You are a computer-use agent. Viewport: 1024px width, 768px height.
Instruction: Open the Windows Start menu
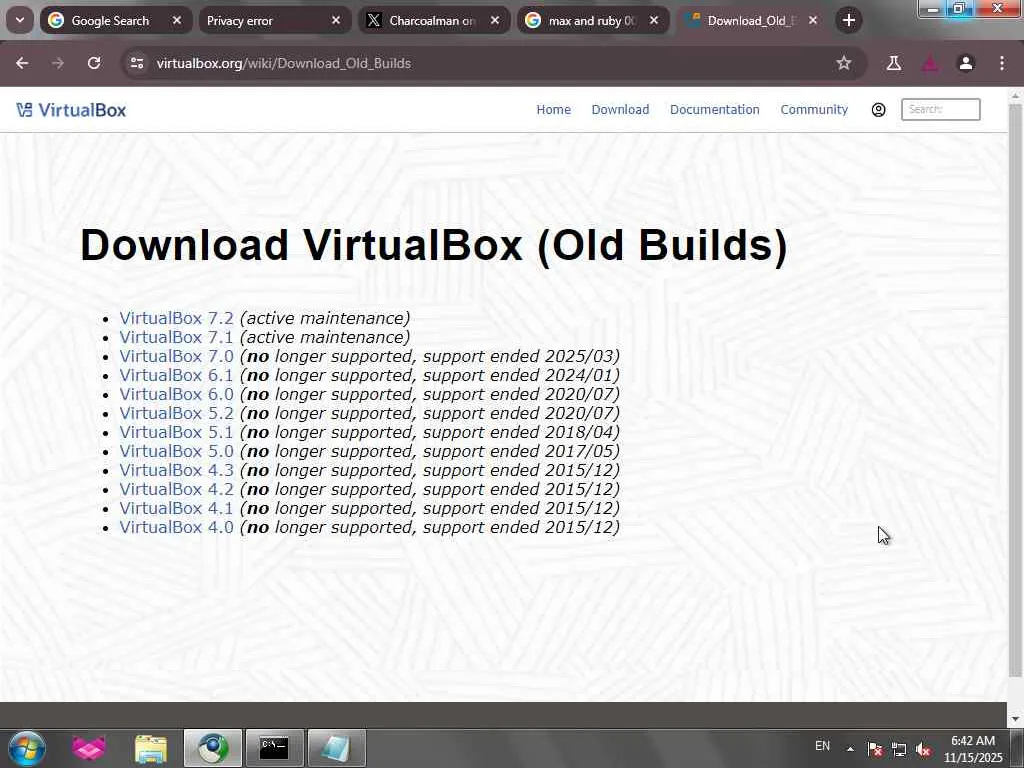tap(27, 748)
